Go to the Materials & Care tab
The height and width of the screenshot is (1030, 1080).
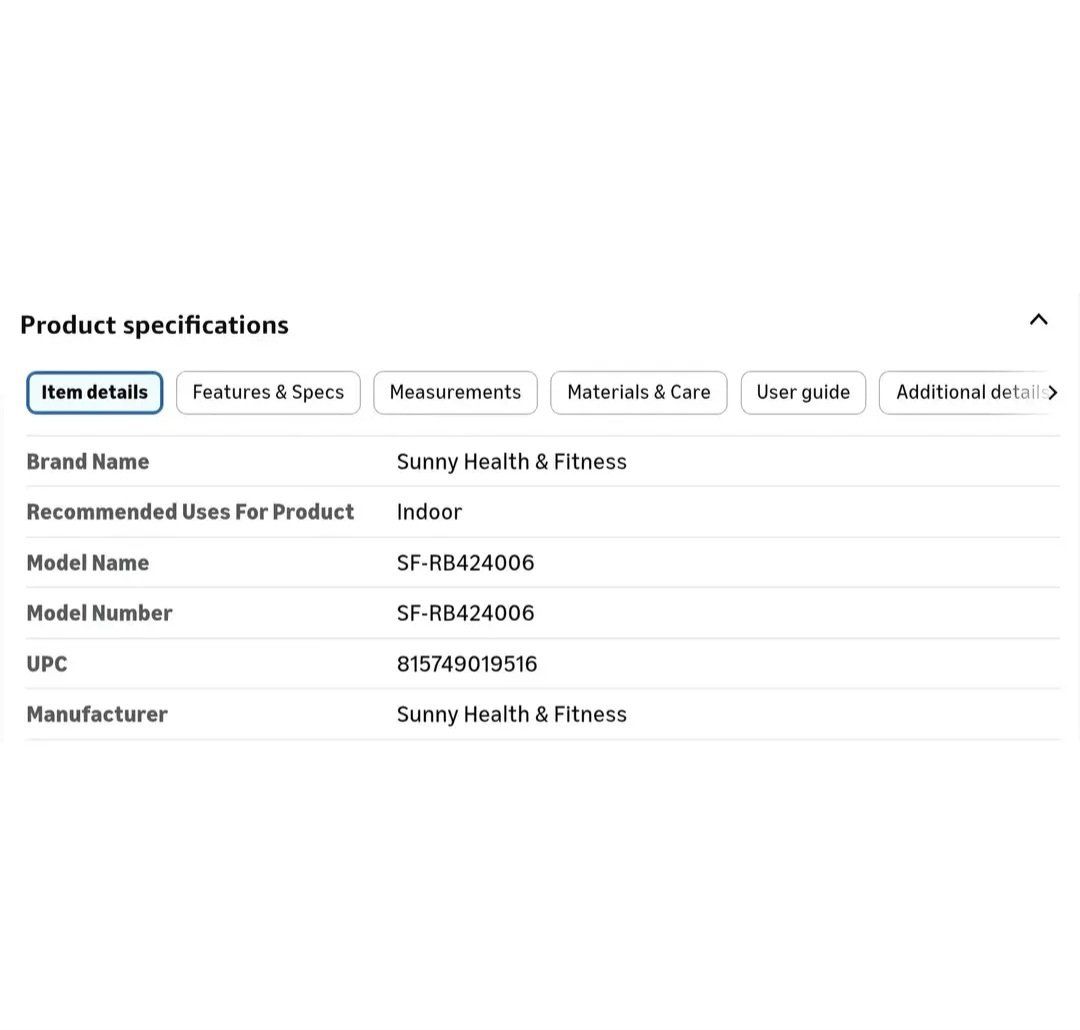click(638, 392)
